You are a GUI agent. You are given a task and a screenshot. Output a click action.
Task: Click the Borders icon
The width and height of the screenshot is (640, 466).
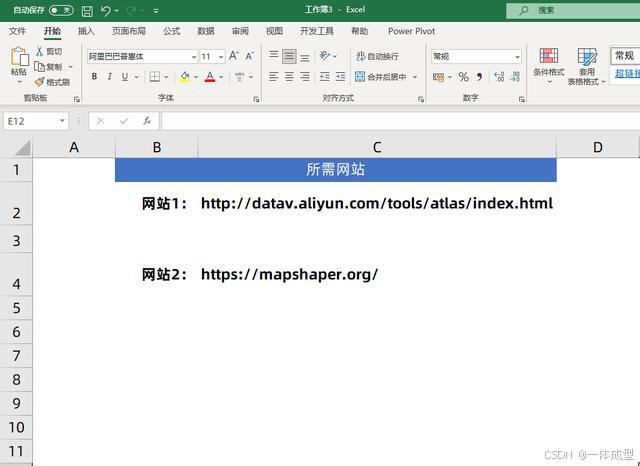click(x=154, y=77)
